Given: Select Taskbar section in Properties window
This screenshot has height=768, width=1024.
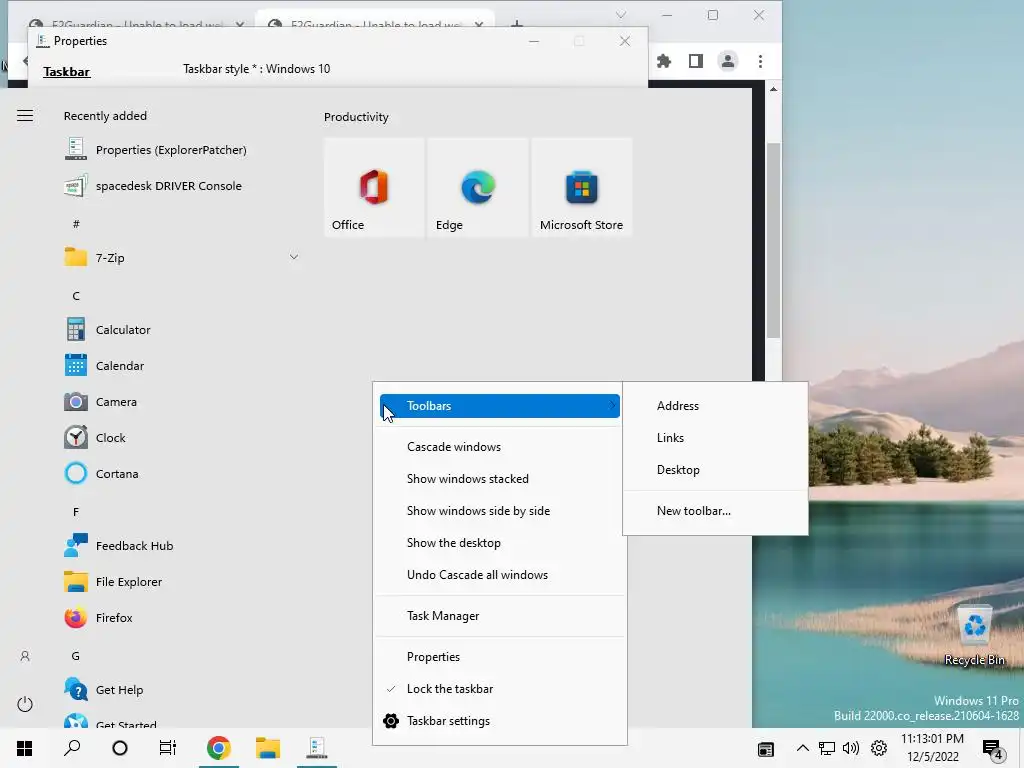Looking at the screenshot, I should point(67,72).
